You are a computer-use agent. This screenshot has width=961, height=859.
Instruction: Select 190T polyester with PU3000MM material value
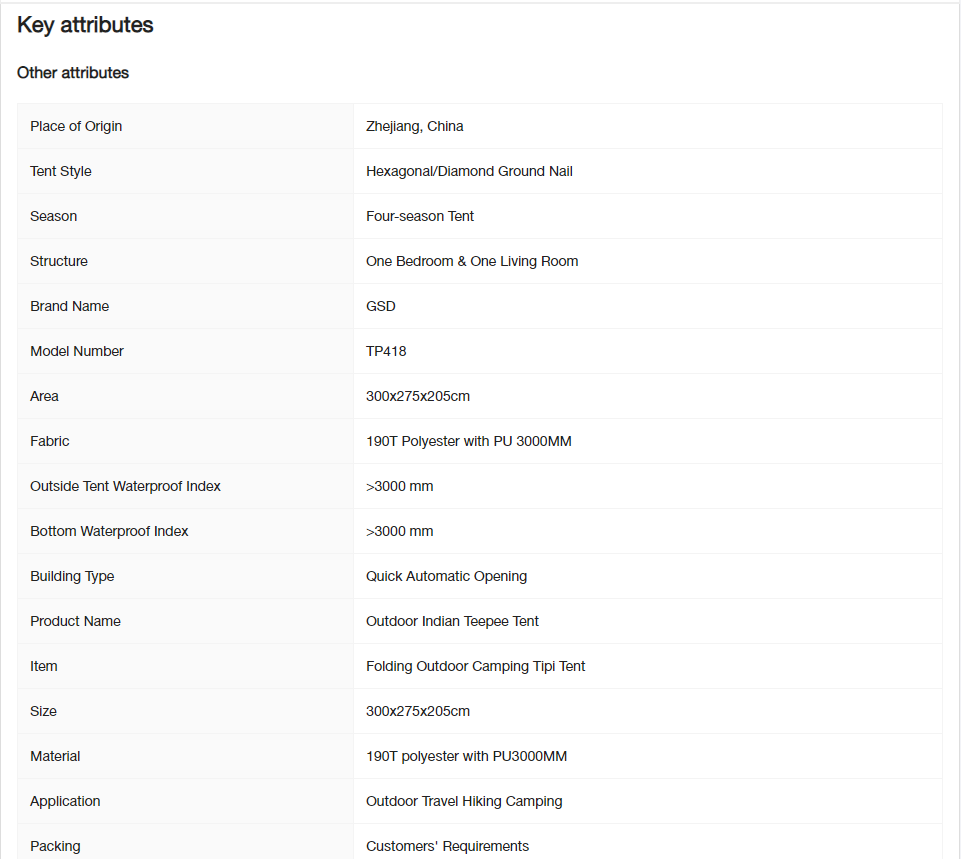pyautogui.click(x=466, y=757)
